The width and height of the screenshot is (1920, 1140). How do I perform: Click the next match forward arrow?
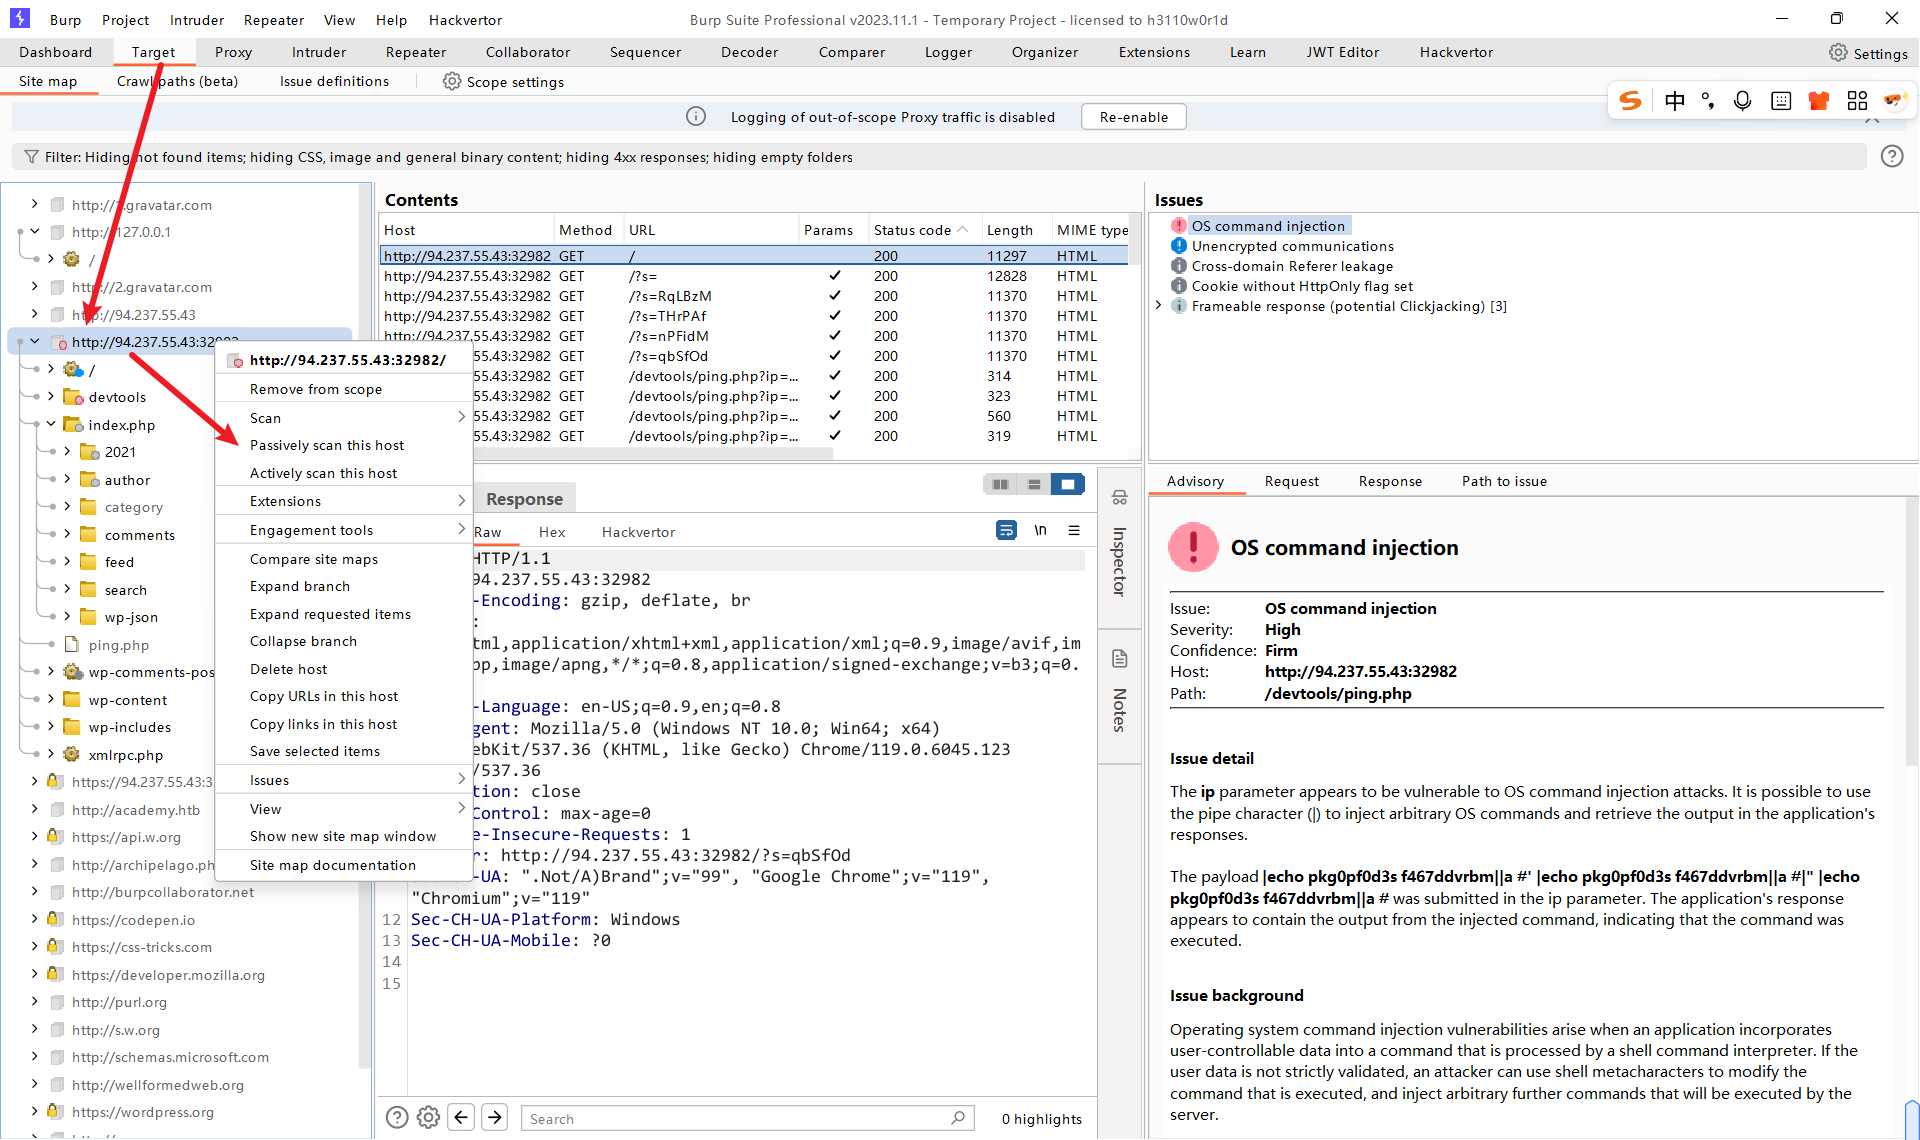[x=495, y=1117]
